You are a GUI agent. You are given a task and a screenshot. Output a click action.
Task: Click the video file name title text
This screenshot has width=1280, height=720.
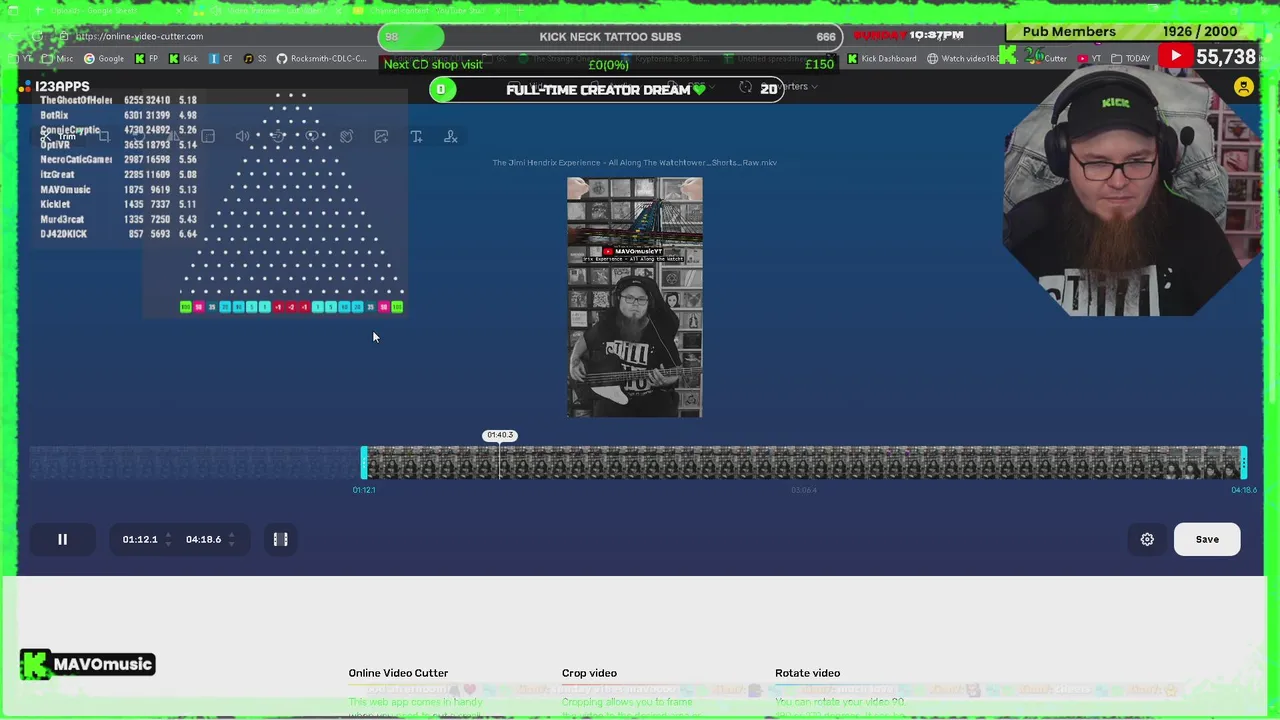tap(634, 162)
